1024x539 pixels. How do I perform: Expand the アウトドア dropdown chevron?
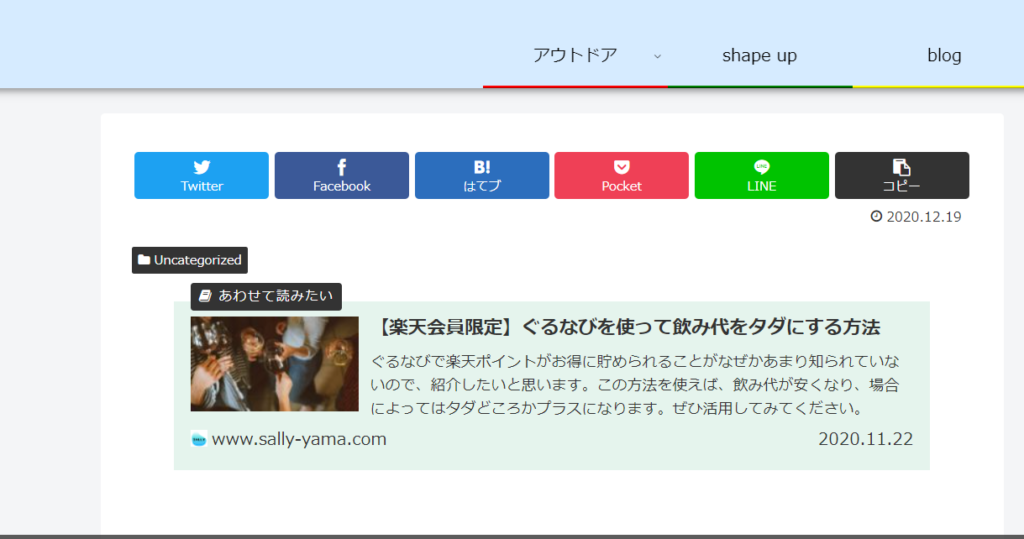point(658,57)
